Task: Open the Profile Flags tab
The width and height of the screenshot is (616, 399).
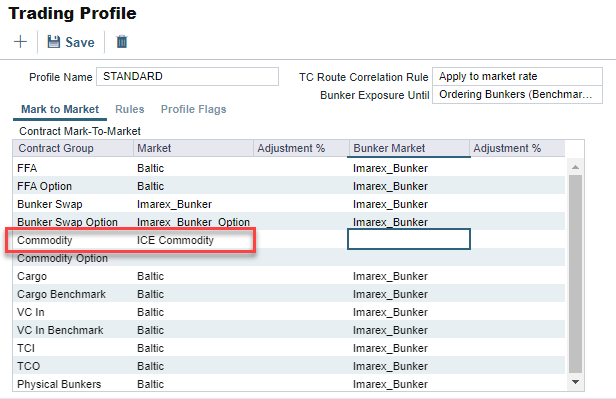Action: click(193, 109)
